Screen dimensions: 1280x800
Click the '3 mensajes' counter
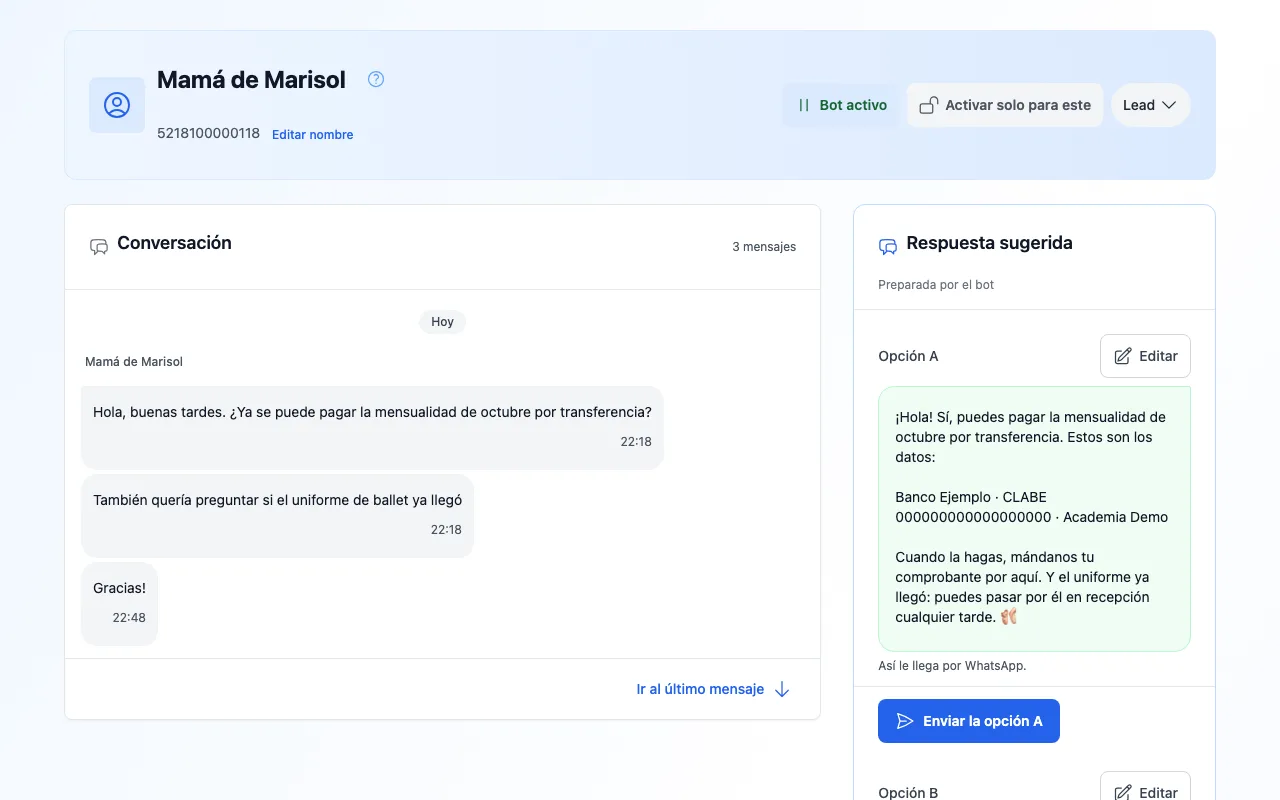(x=764, y=246)
